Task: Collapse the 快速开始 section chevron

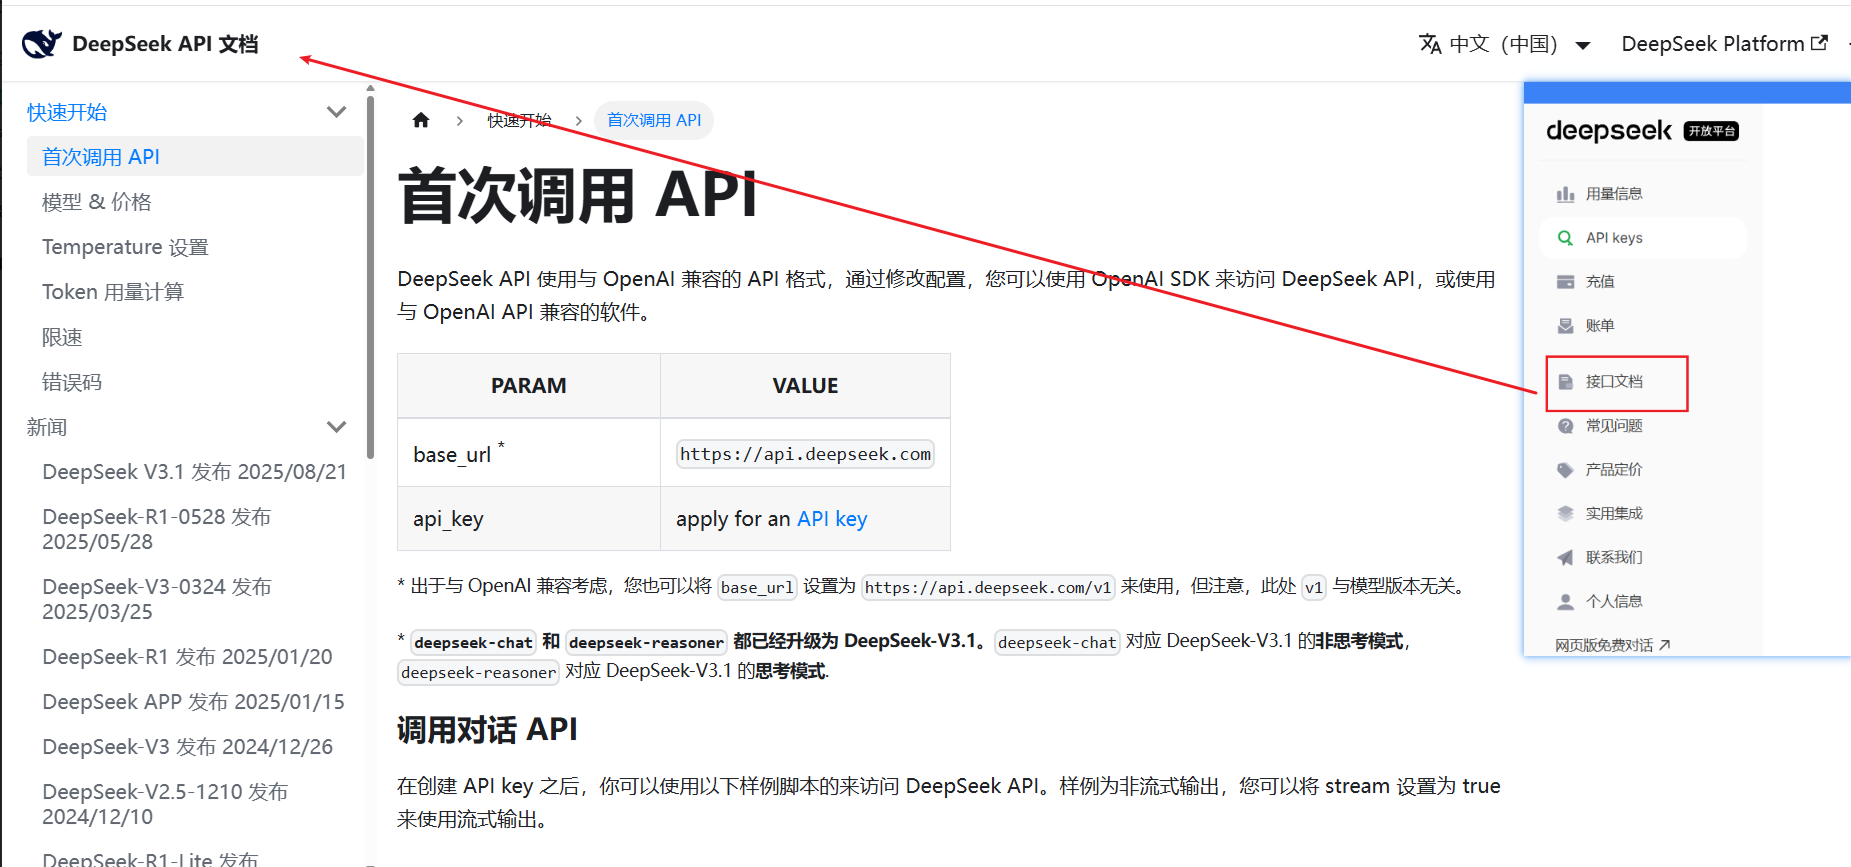Action: (x=337, y=112)
